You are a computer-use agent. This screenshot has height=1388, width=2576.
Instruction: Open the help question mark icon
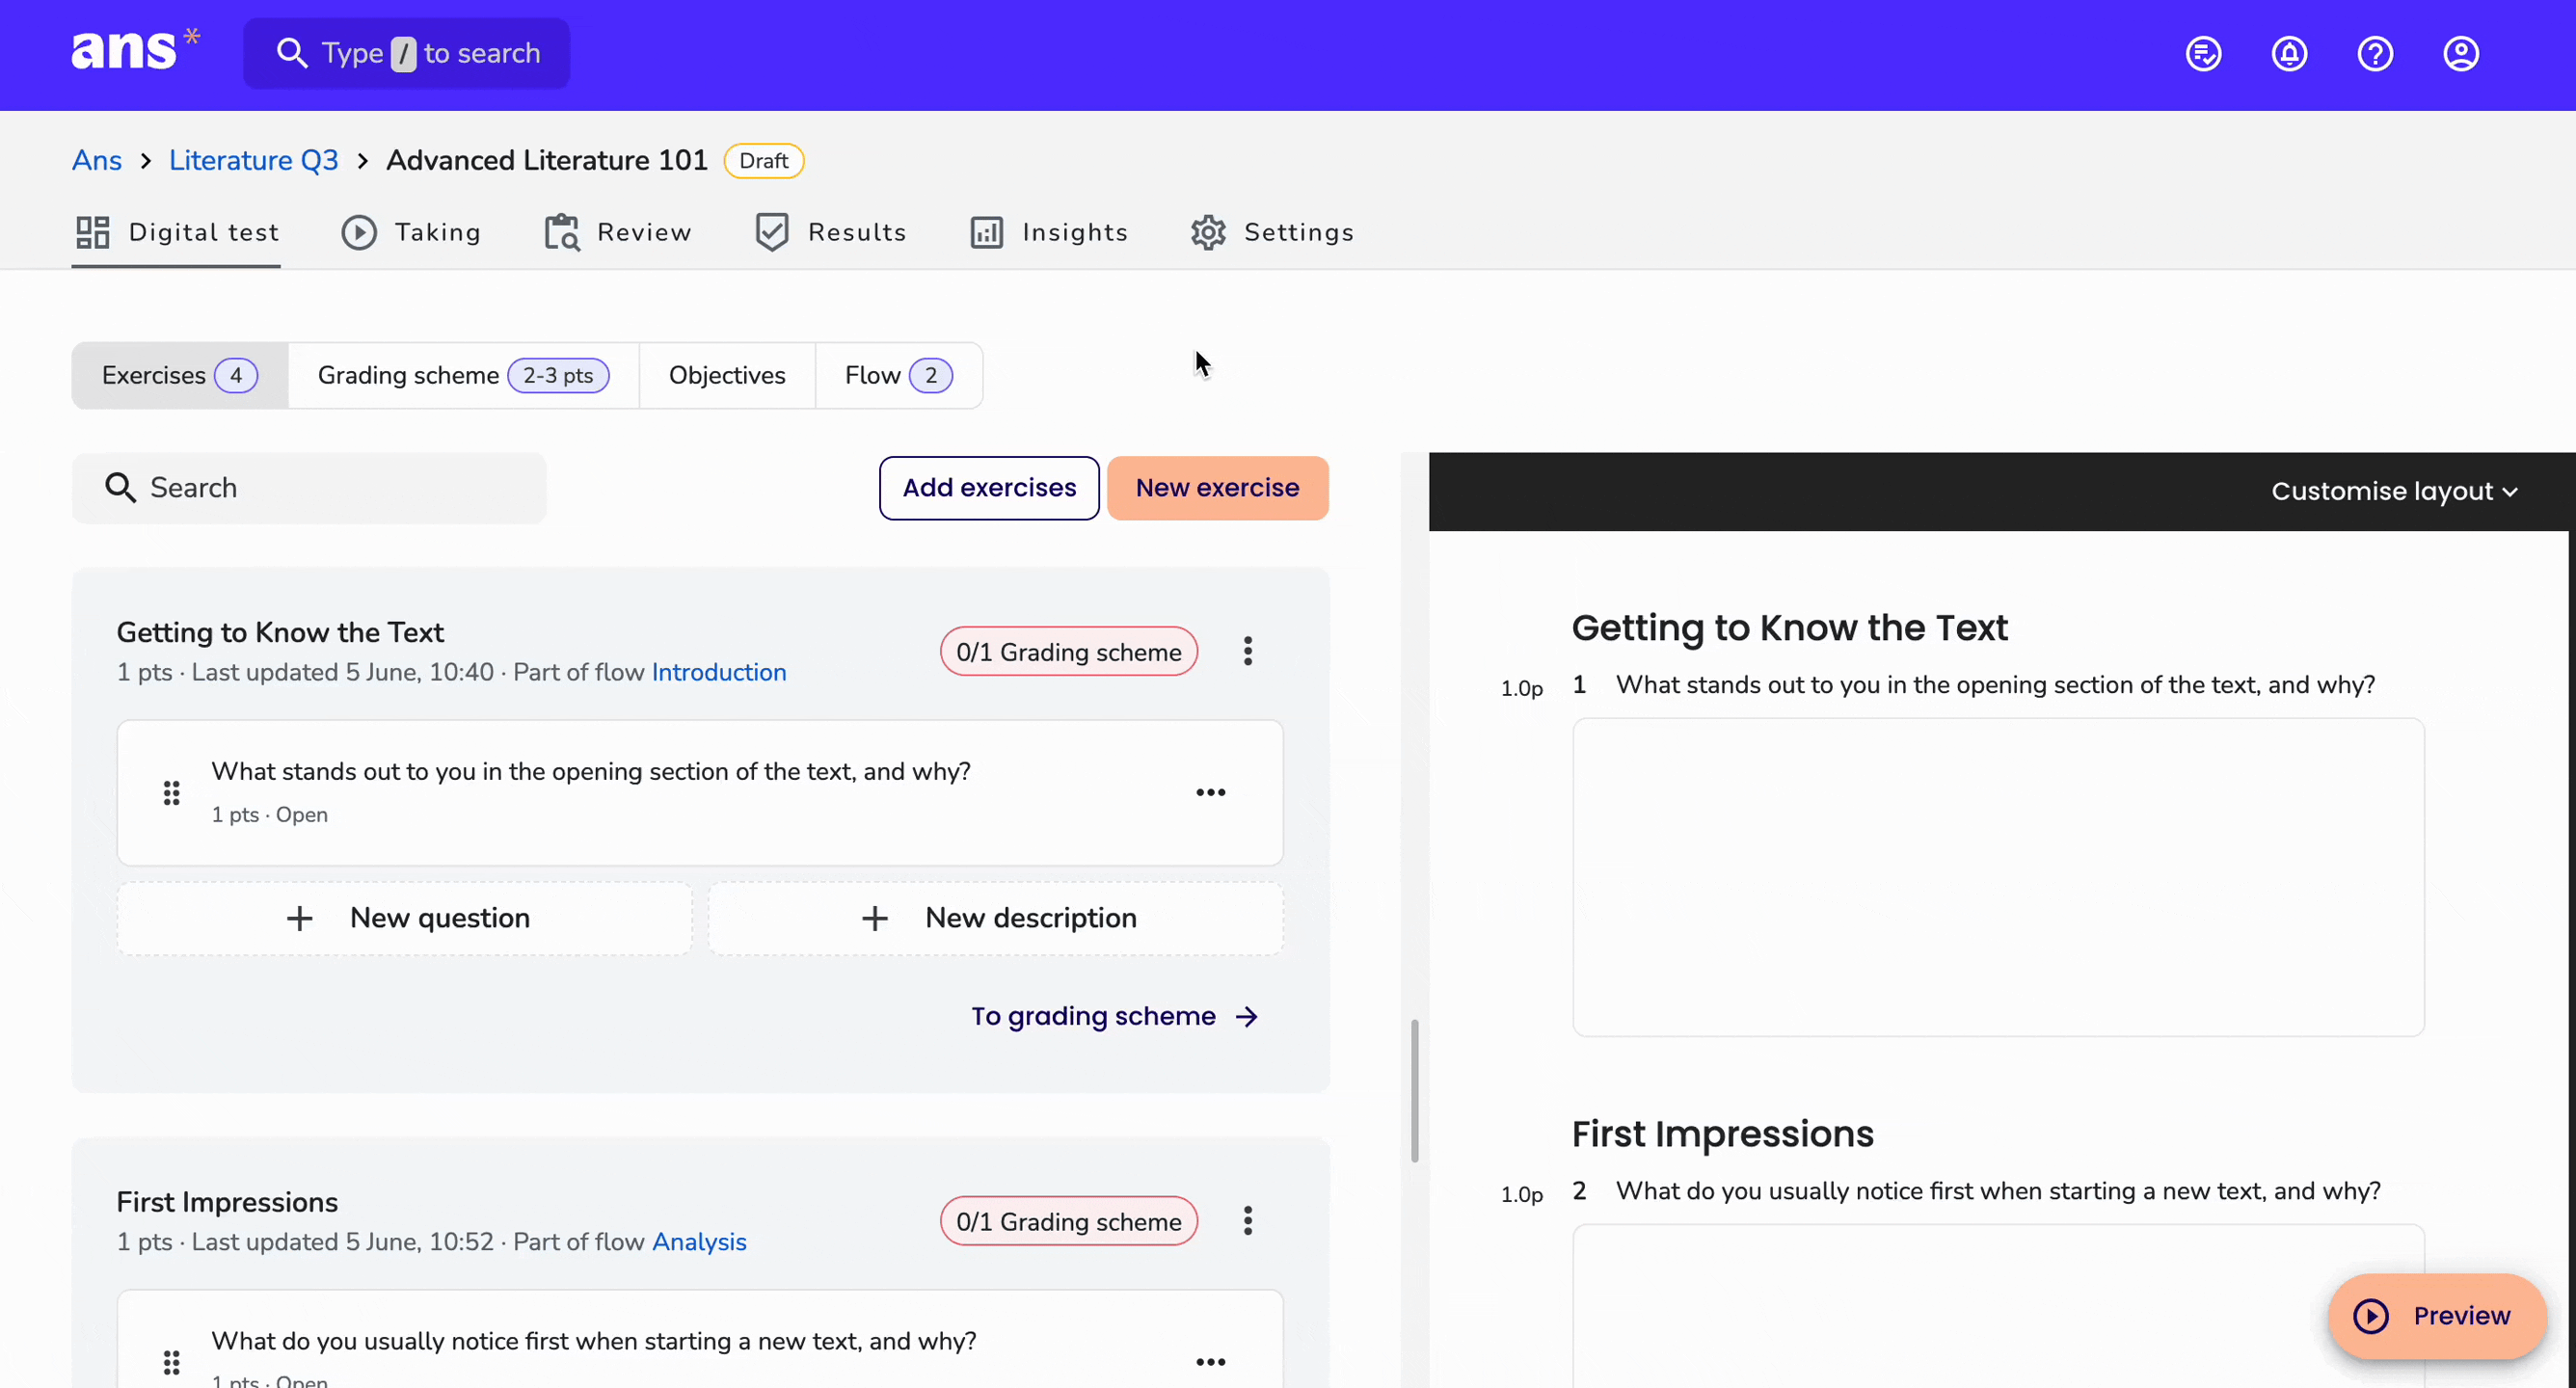2375,53
